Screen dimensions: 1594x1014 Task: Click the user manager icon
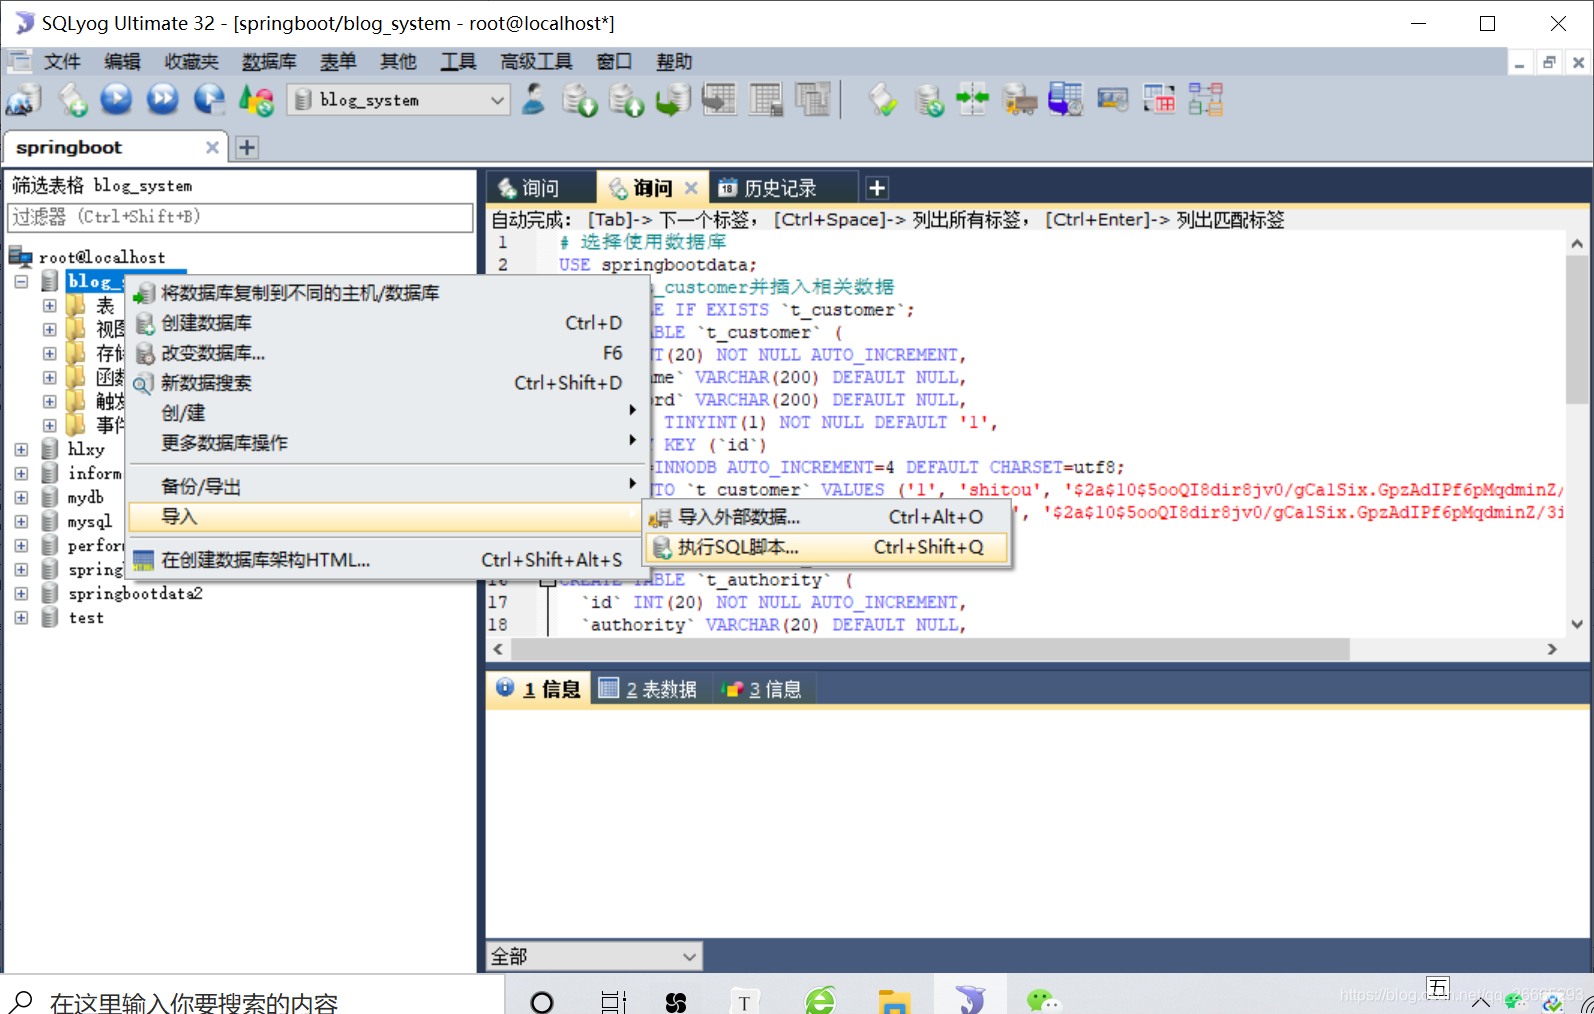coord(534,100)
